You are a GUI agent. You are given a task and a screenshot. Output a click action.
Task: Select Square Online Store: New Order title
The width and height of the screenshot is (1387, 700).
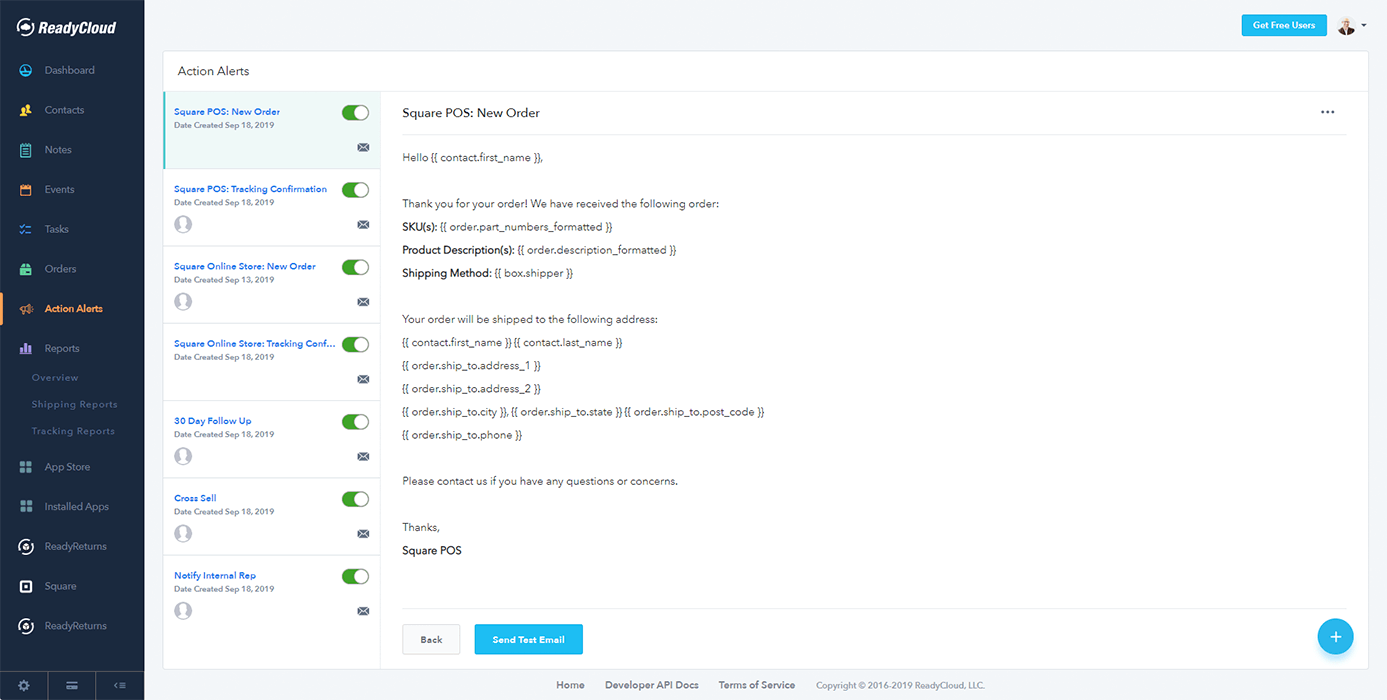[x=245, y=267]
